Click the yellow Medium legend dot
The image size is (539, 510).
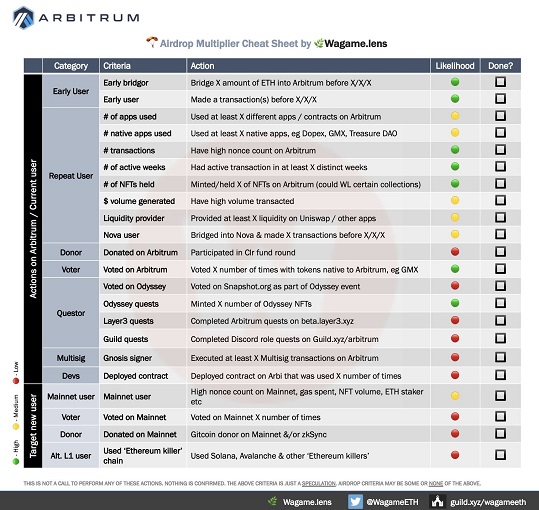[16, 426]
